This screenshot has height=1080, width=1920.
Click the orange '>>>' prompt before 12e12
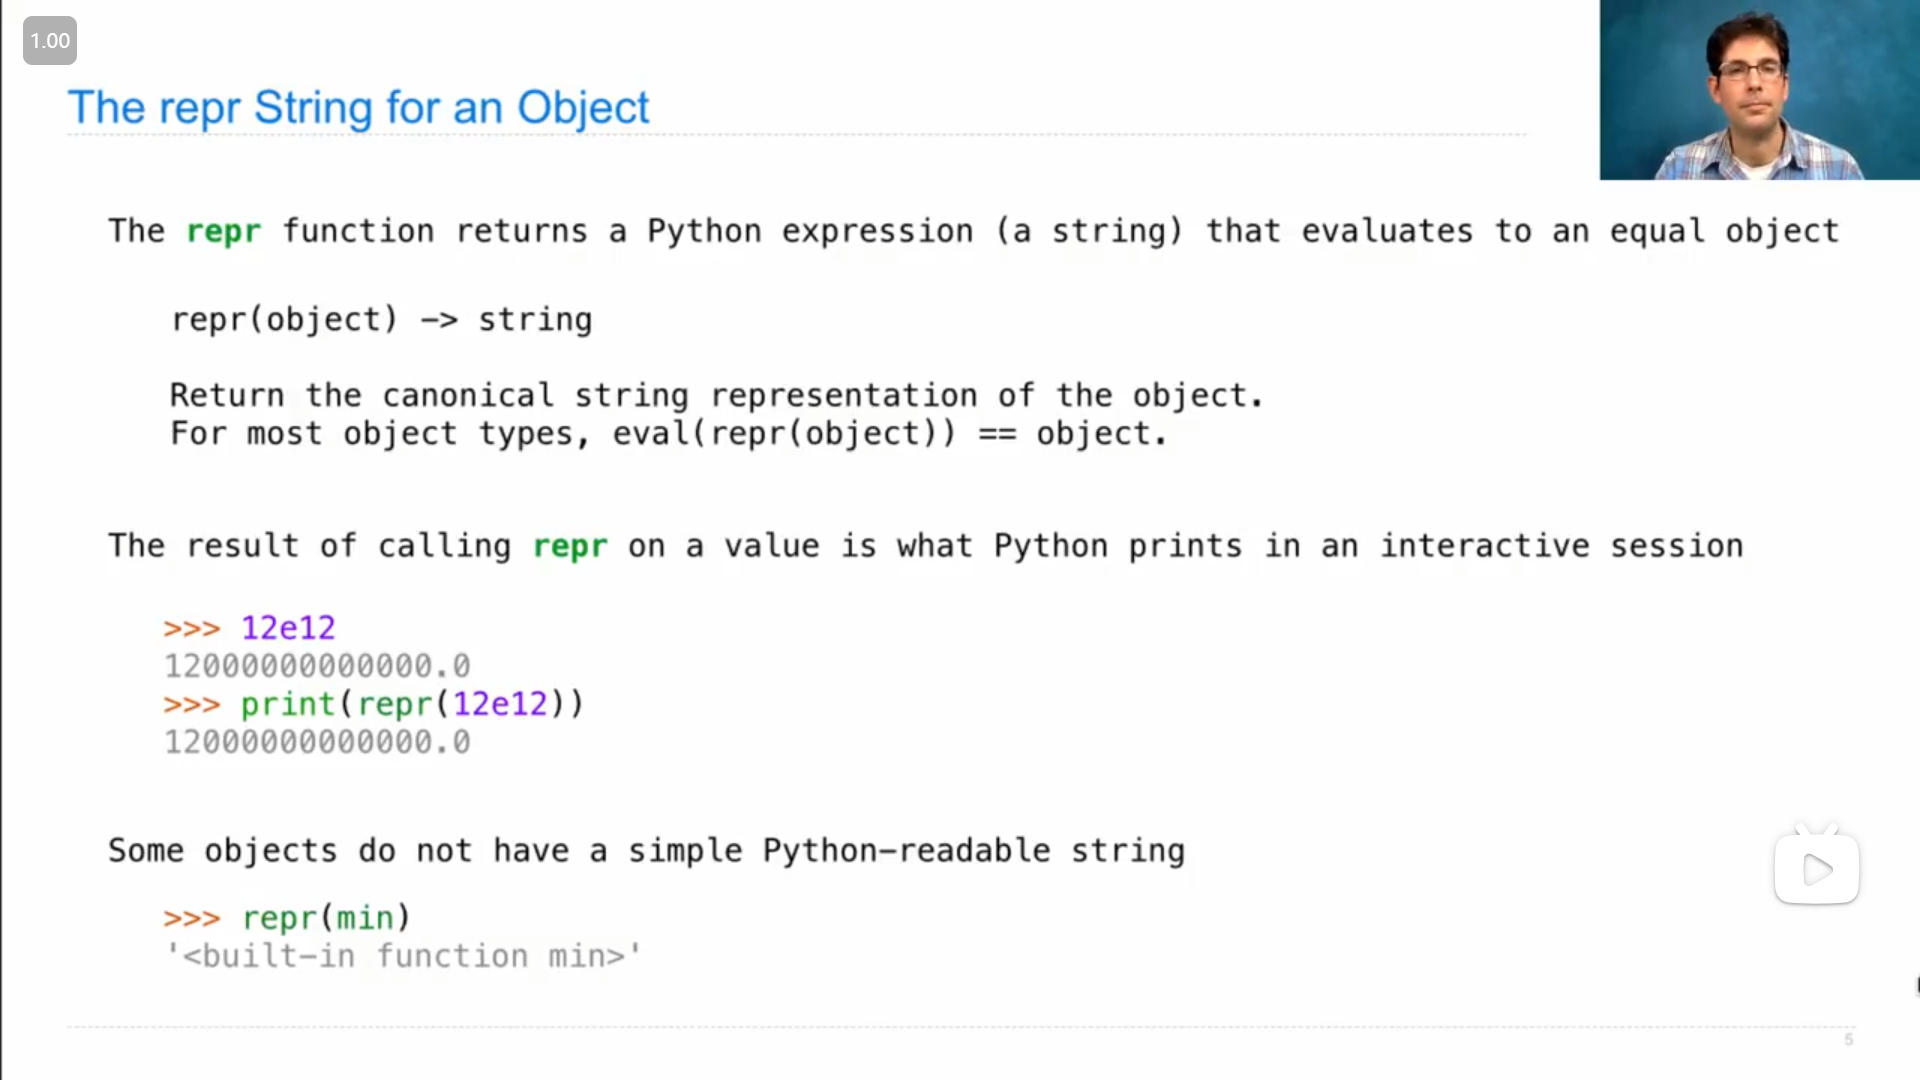[x=191, y=628]
